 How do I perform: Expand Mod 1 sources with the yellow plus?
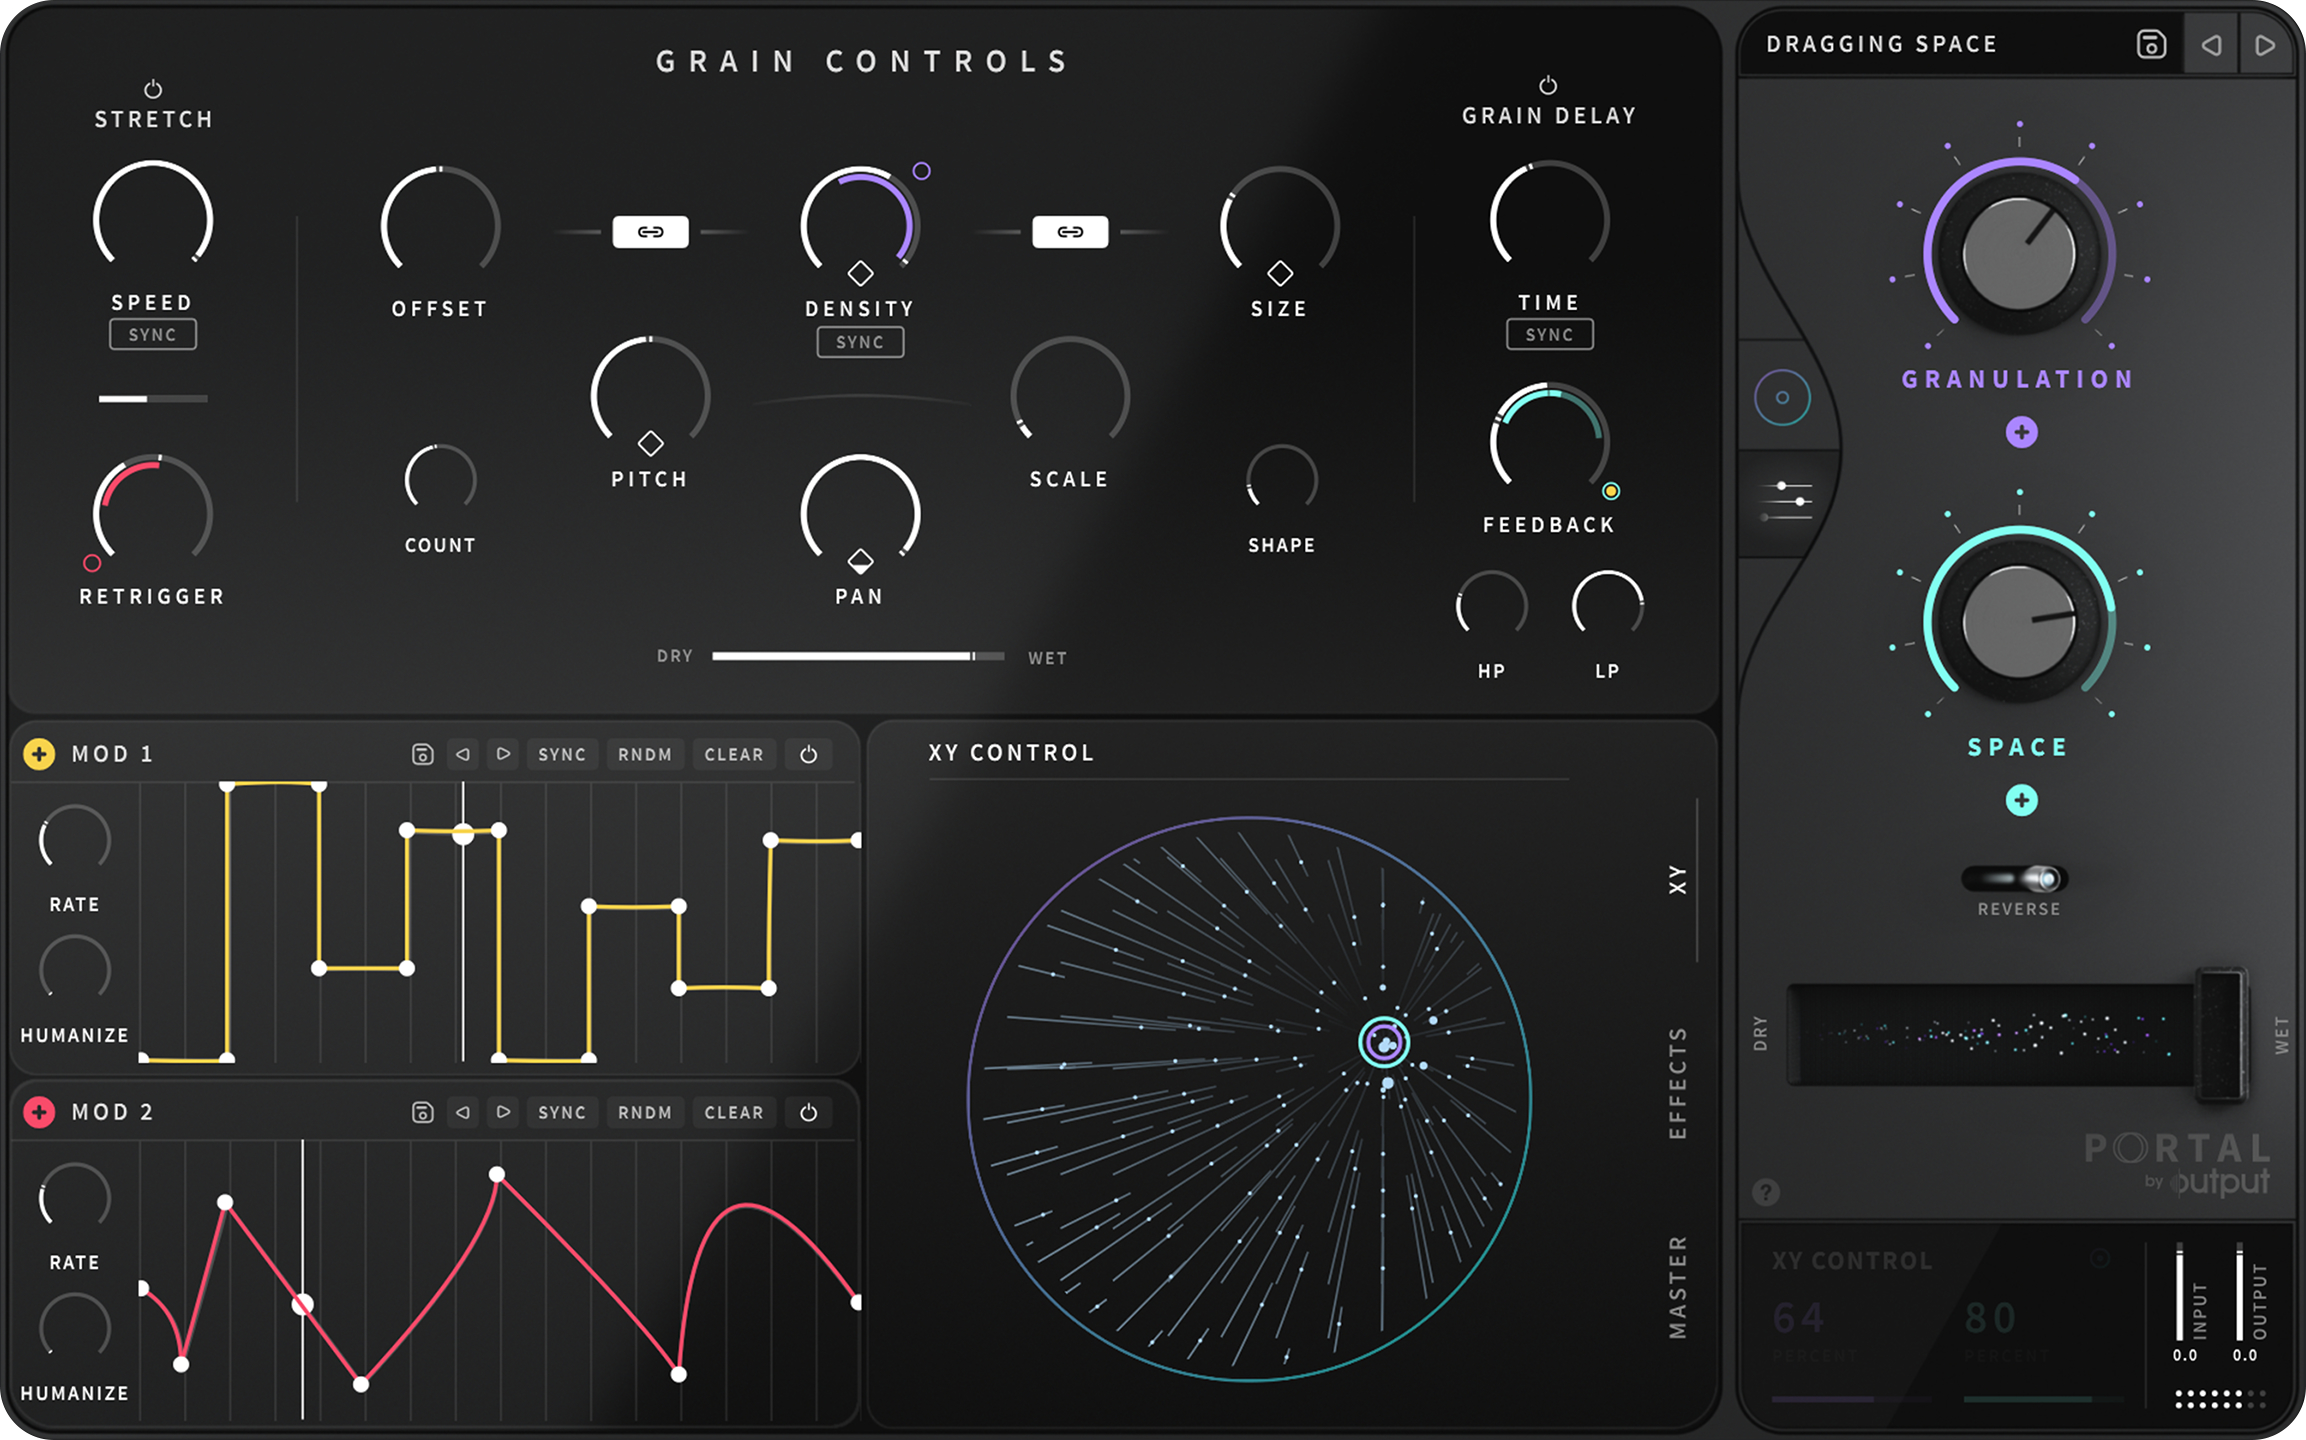click(x=39, y=754)
